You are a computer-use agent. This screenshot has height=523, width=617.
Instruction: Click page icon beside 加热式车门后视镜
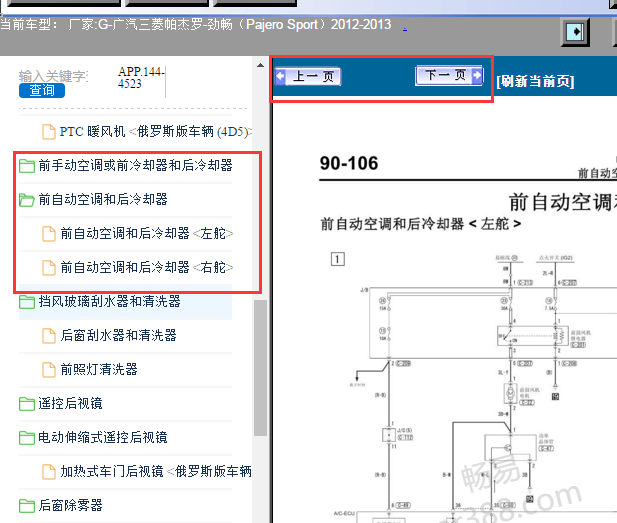[49, 471]
